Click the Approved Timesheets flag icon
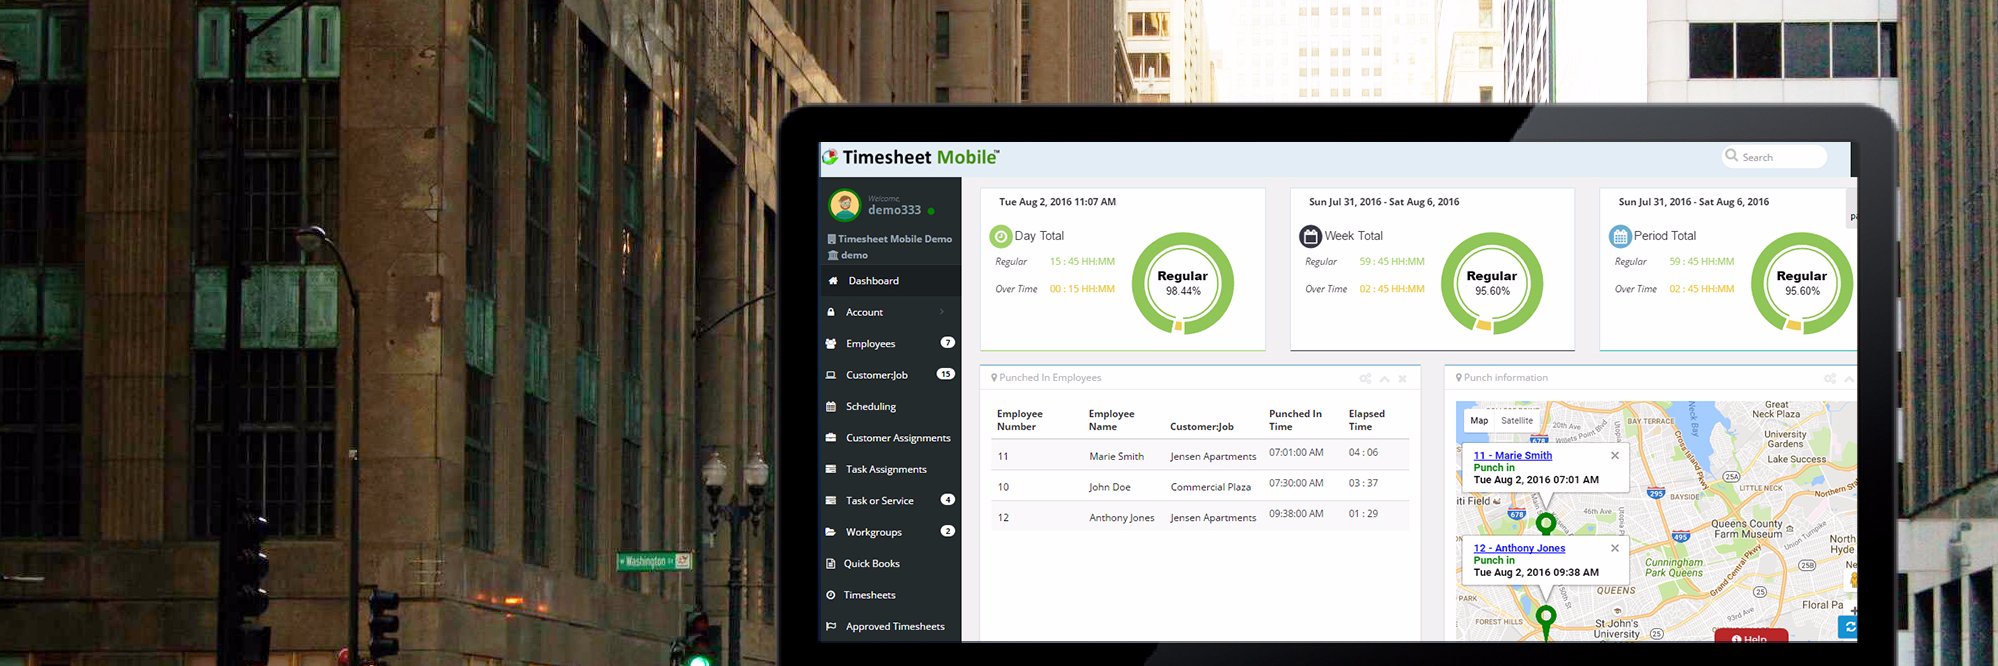This screenshot has width=1998, height=666. pyautogui.click(x=831, y=626)
